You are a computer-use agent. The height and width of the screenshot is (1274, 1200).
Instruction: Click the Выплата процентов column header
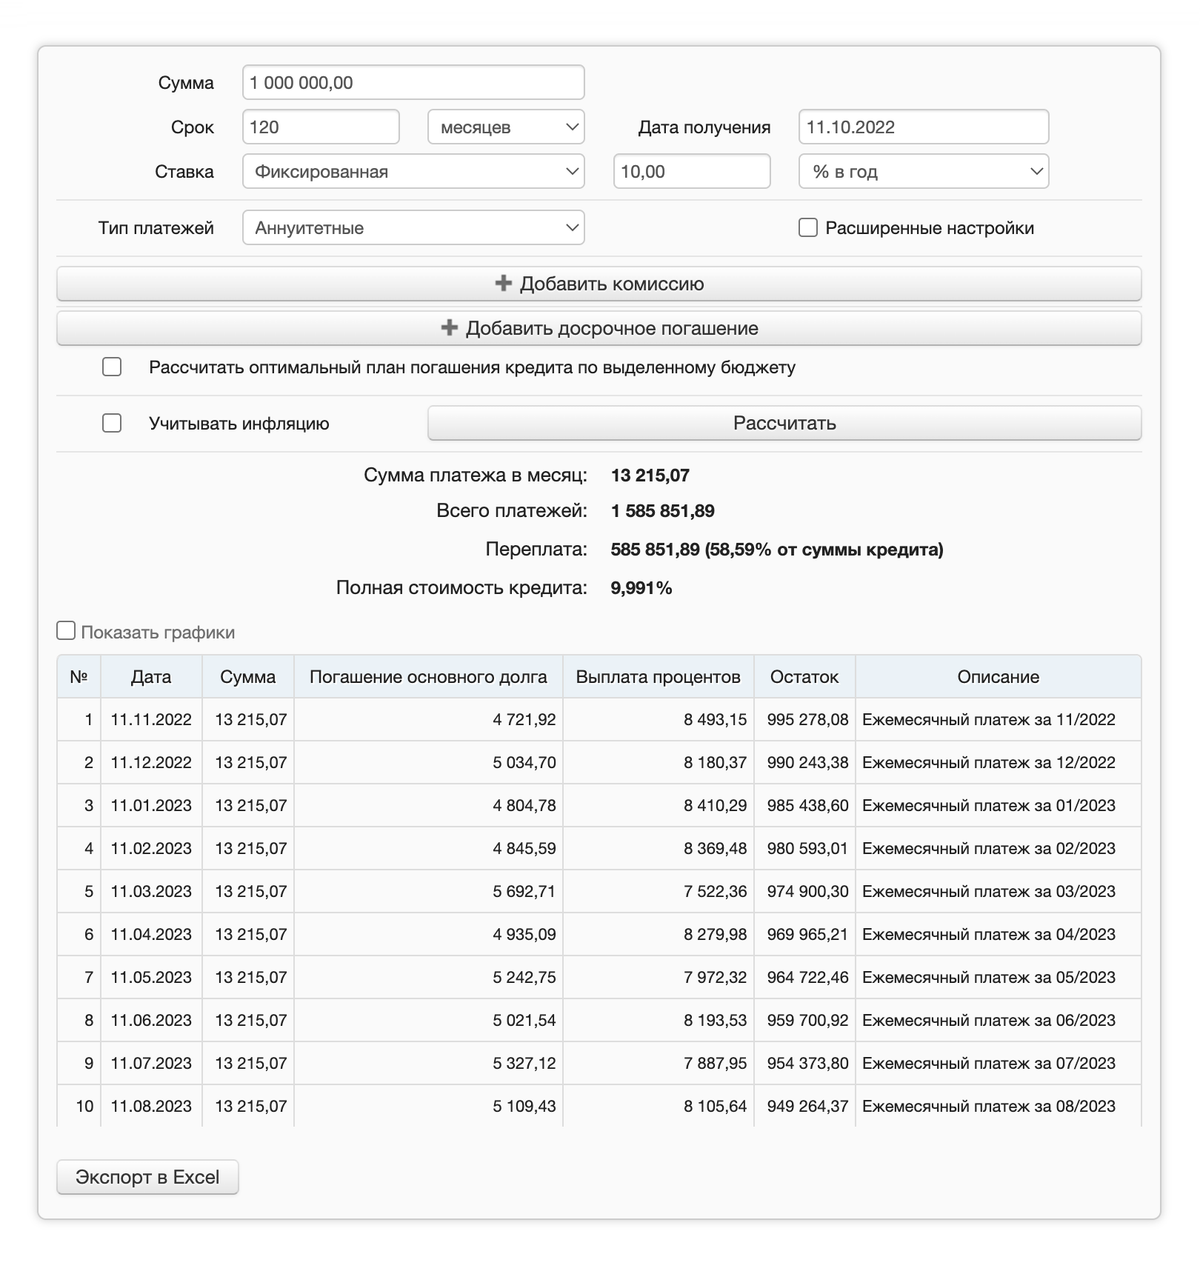(658, 677)
